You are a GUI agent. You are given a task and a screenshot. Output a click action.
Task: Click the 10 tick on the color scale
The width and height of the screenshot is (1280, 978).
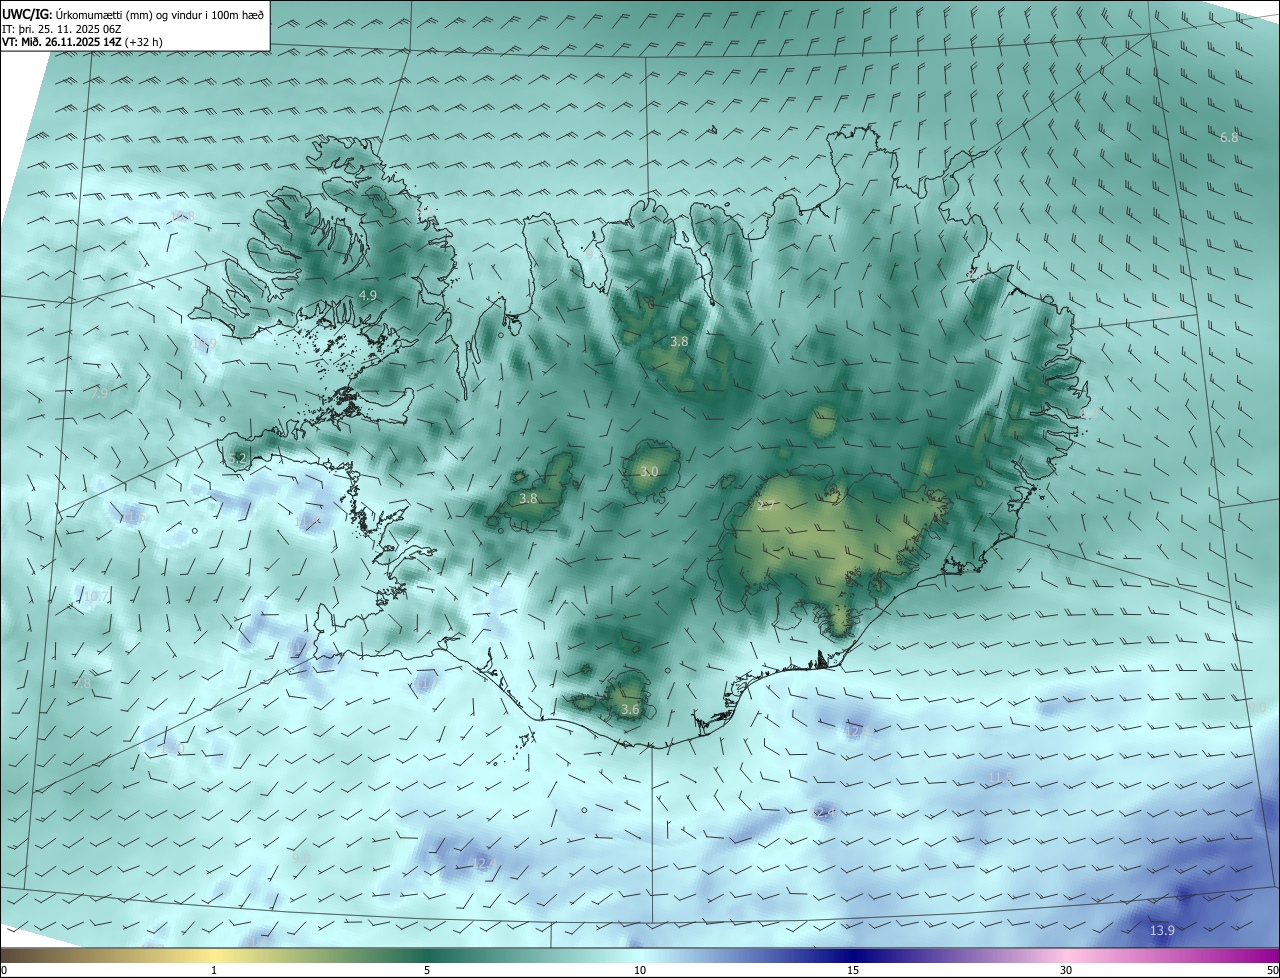640,970
